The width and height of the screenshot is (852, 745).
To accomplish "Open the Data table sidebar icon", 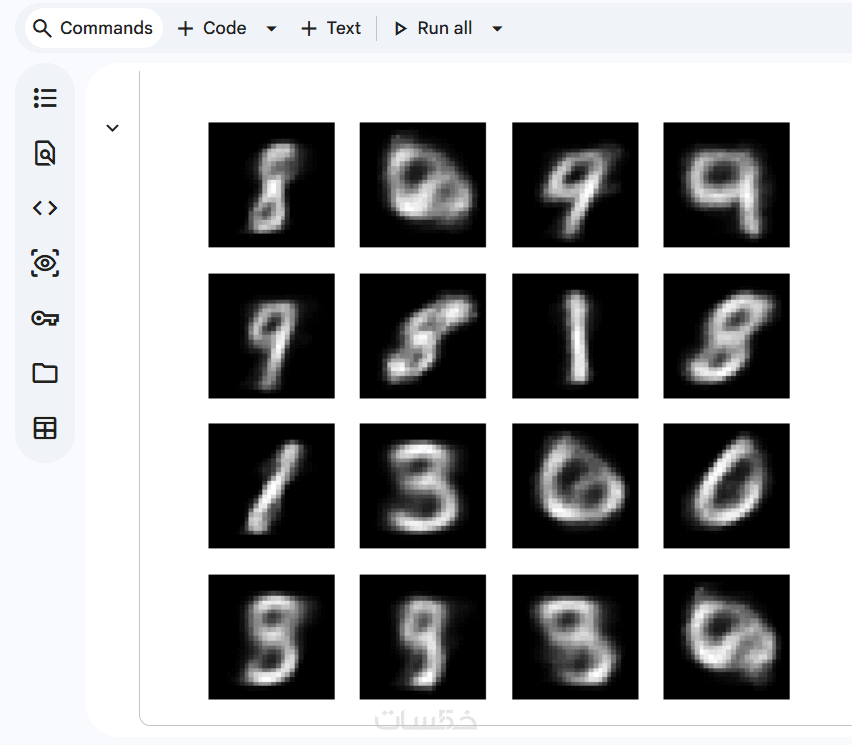I will point(45,428).
